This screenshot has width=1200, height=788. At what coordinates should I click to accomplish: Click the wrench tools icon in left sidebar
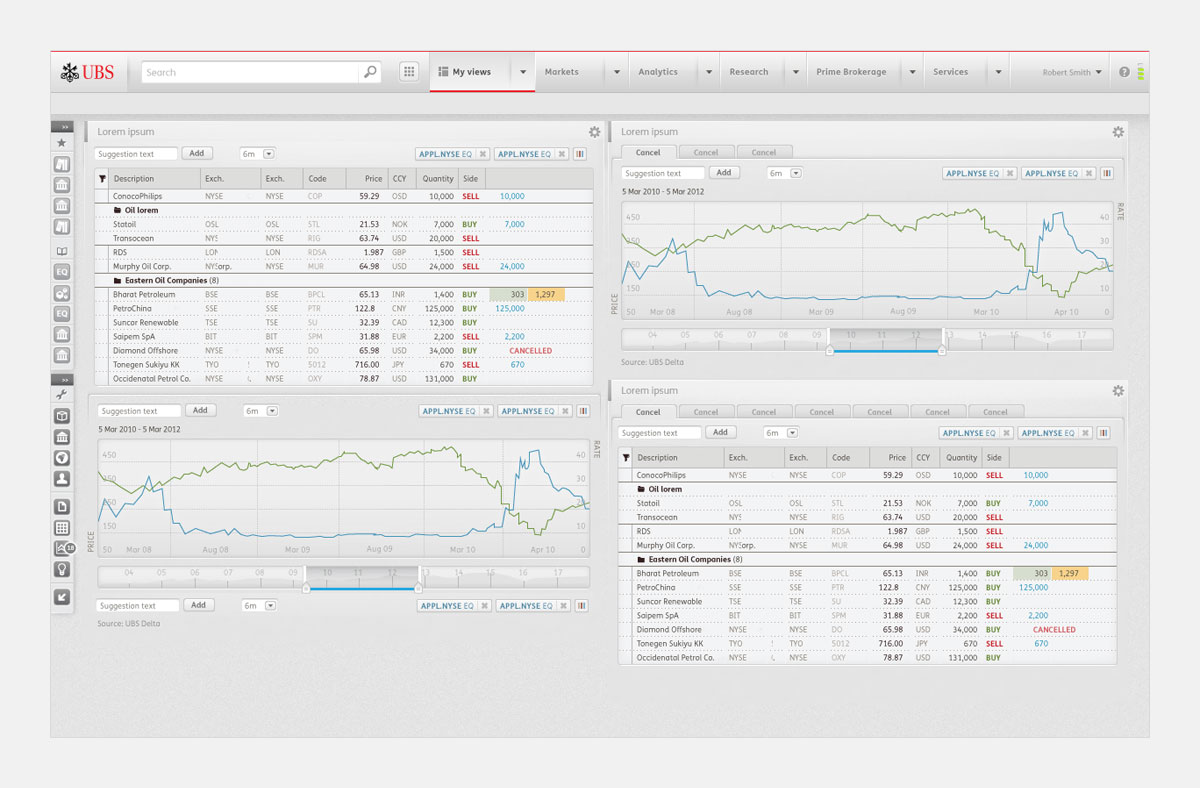click(62, 396)
